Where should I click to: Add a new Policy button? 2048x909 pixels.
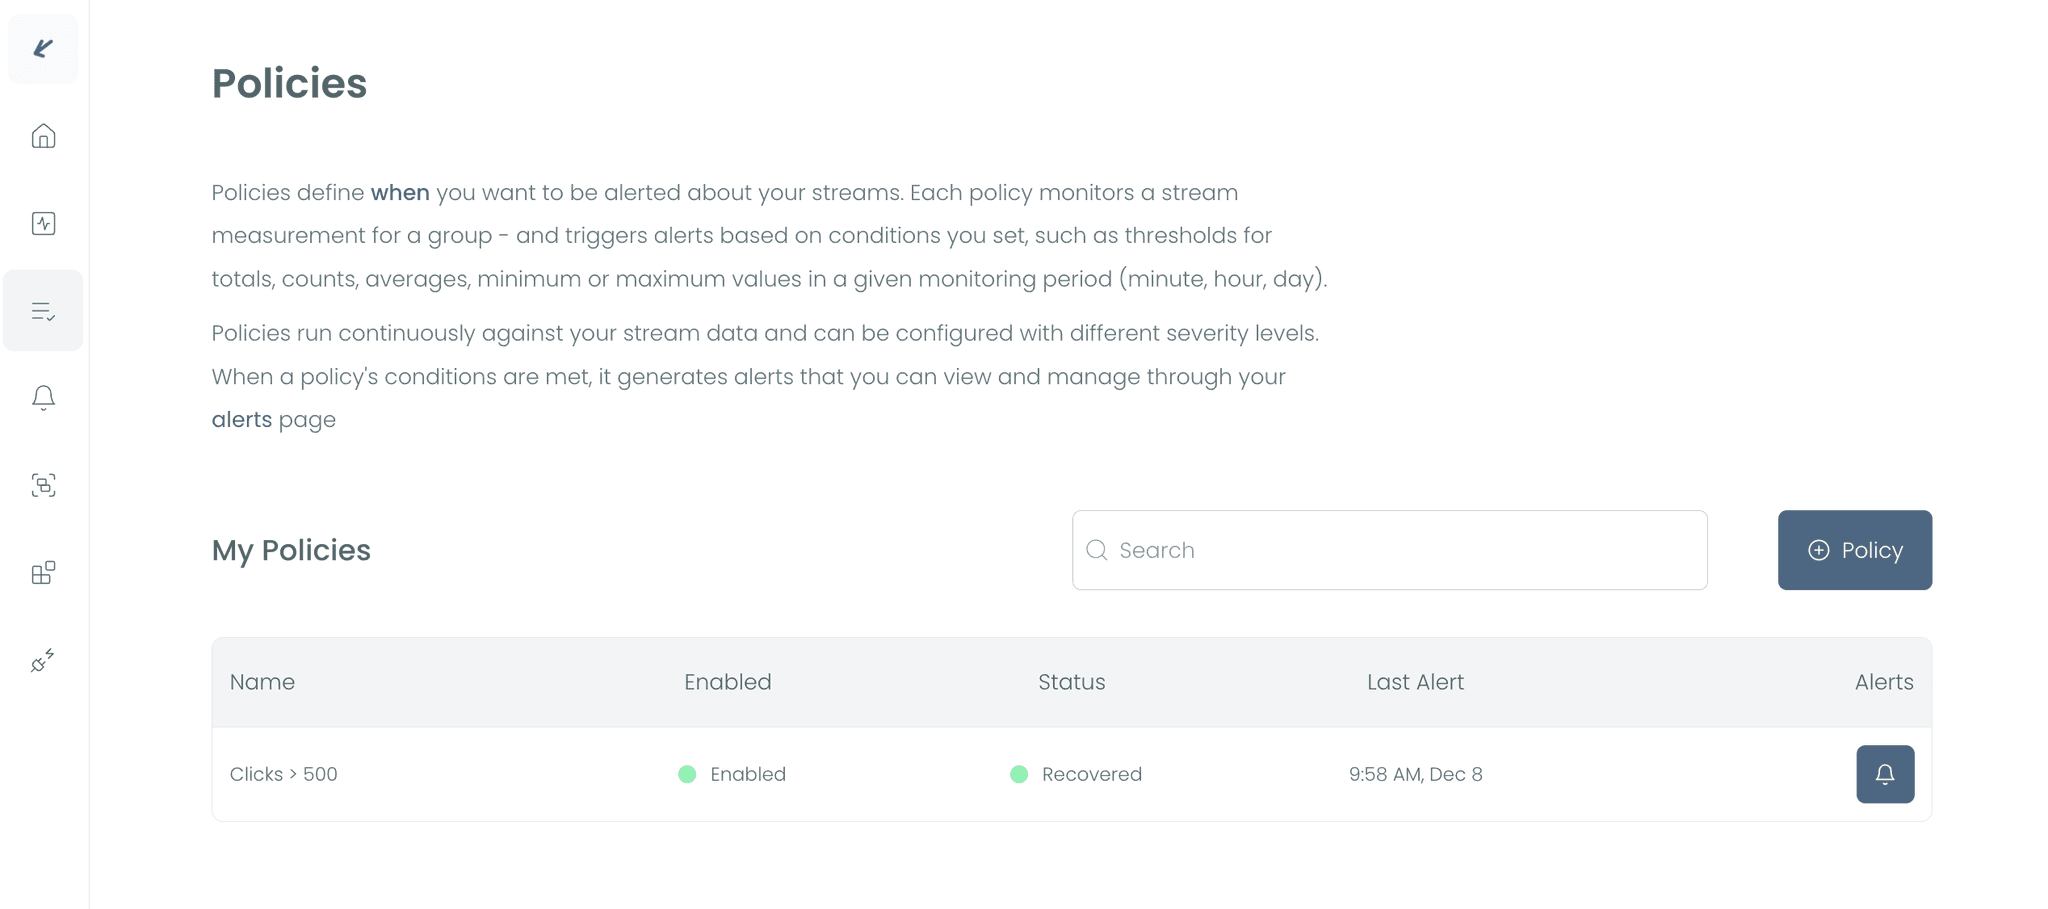point(1855,550)
